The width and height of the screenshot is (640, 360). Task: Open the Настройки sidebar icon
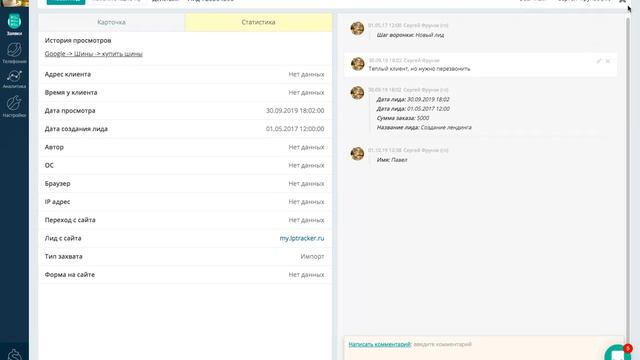(x=14, y=107)
